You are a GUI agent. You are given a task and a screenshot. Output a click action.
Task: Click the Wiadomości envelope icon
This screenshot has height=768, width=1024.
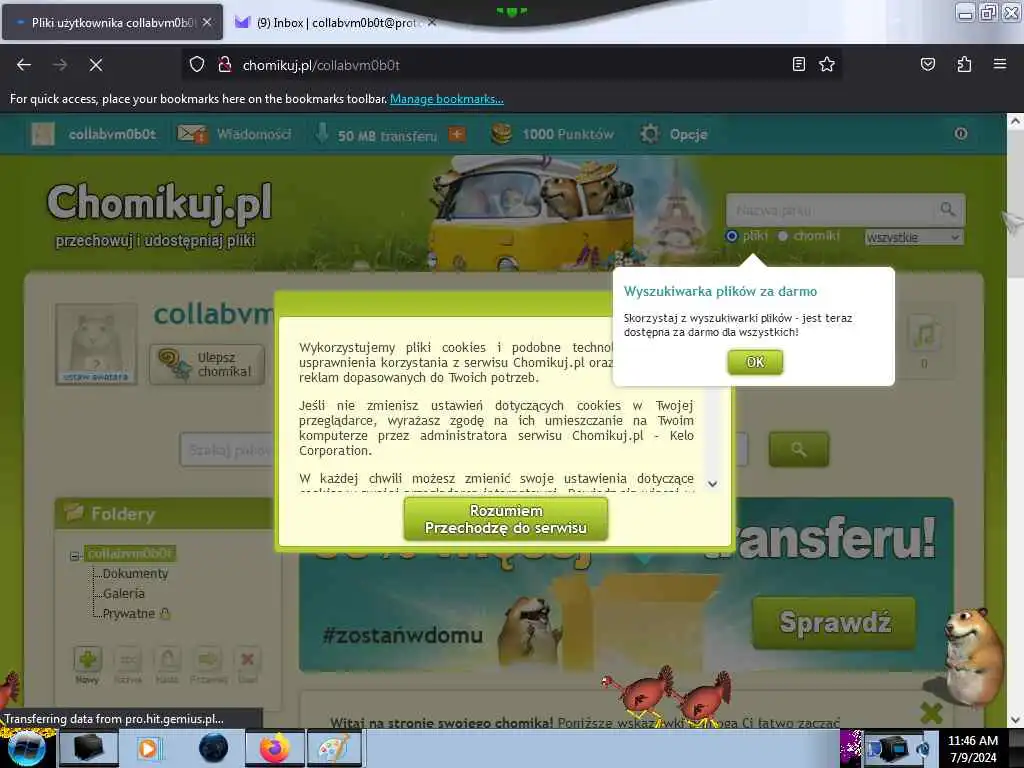point(192,134)
